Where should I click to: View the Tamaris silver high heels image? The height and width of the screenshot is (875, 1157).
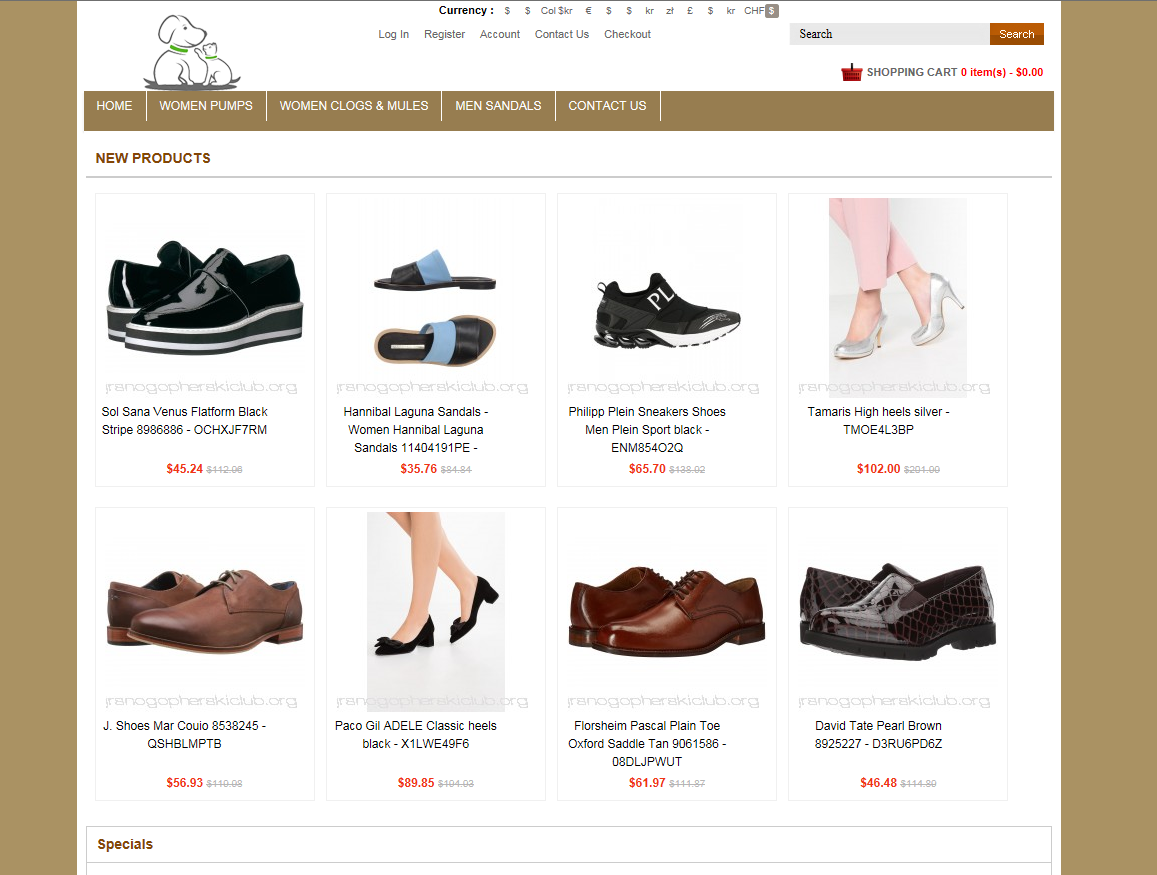coord(897,298)
